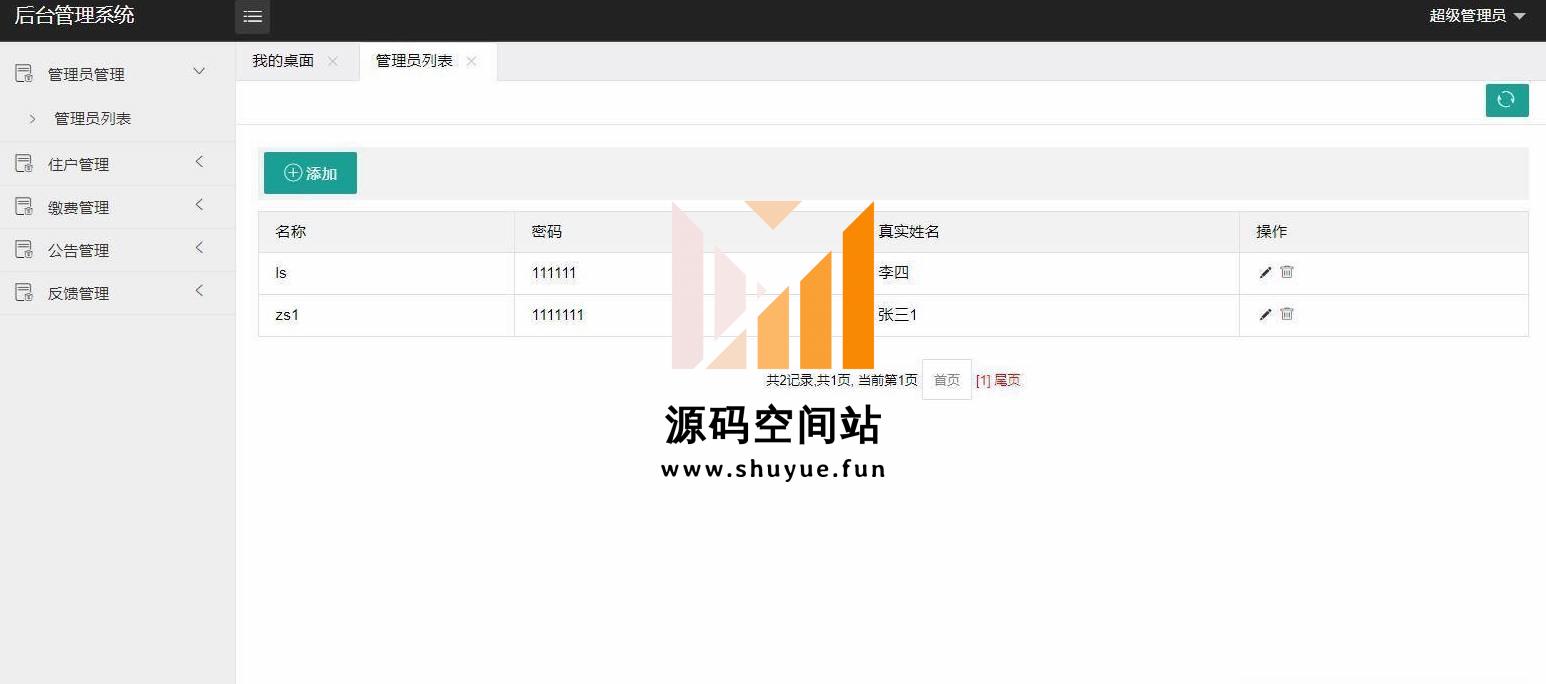The height and width of the screenshot is (684, 1546).
Task: Collapse the 管理员管理 menu chevron
Action: [x=199, y=71]
